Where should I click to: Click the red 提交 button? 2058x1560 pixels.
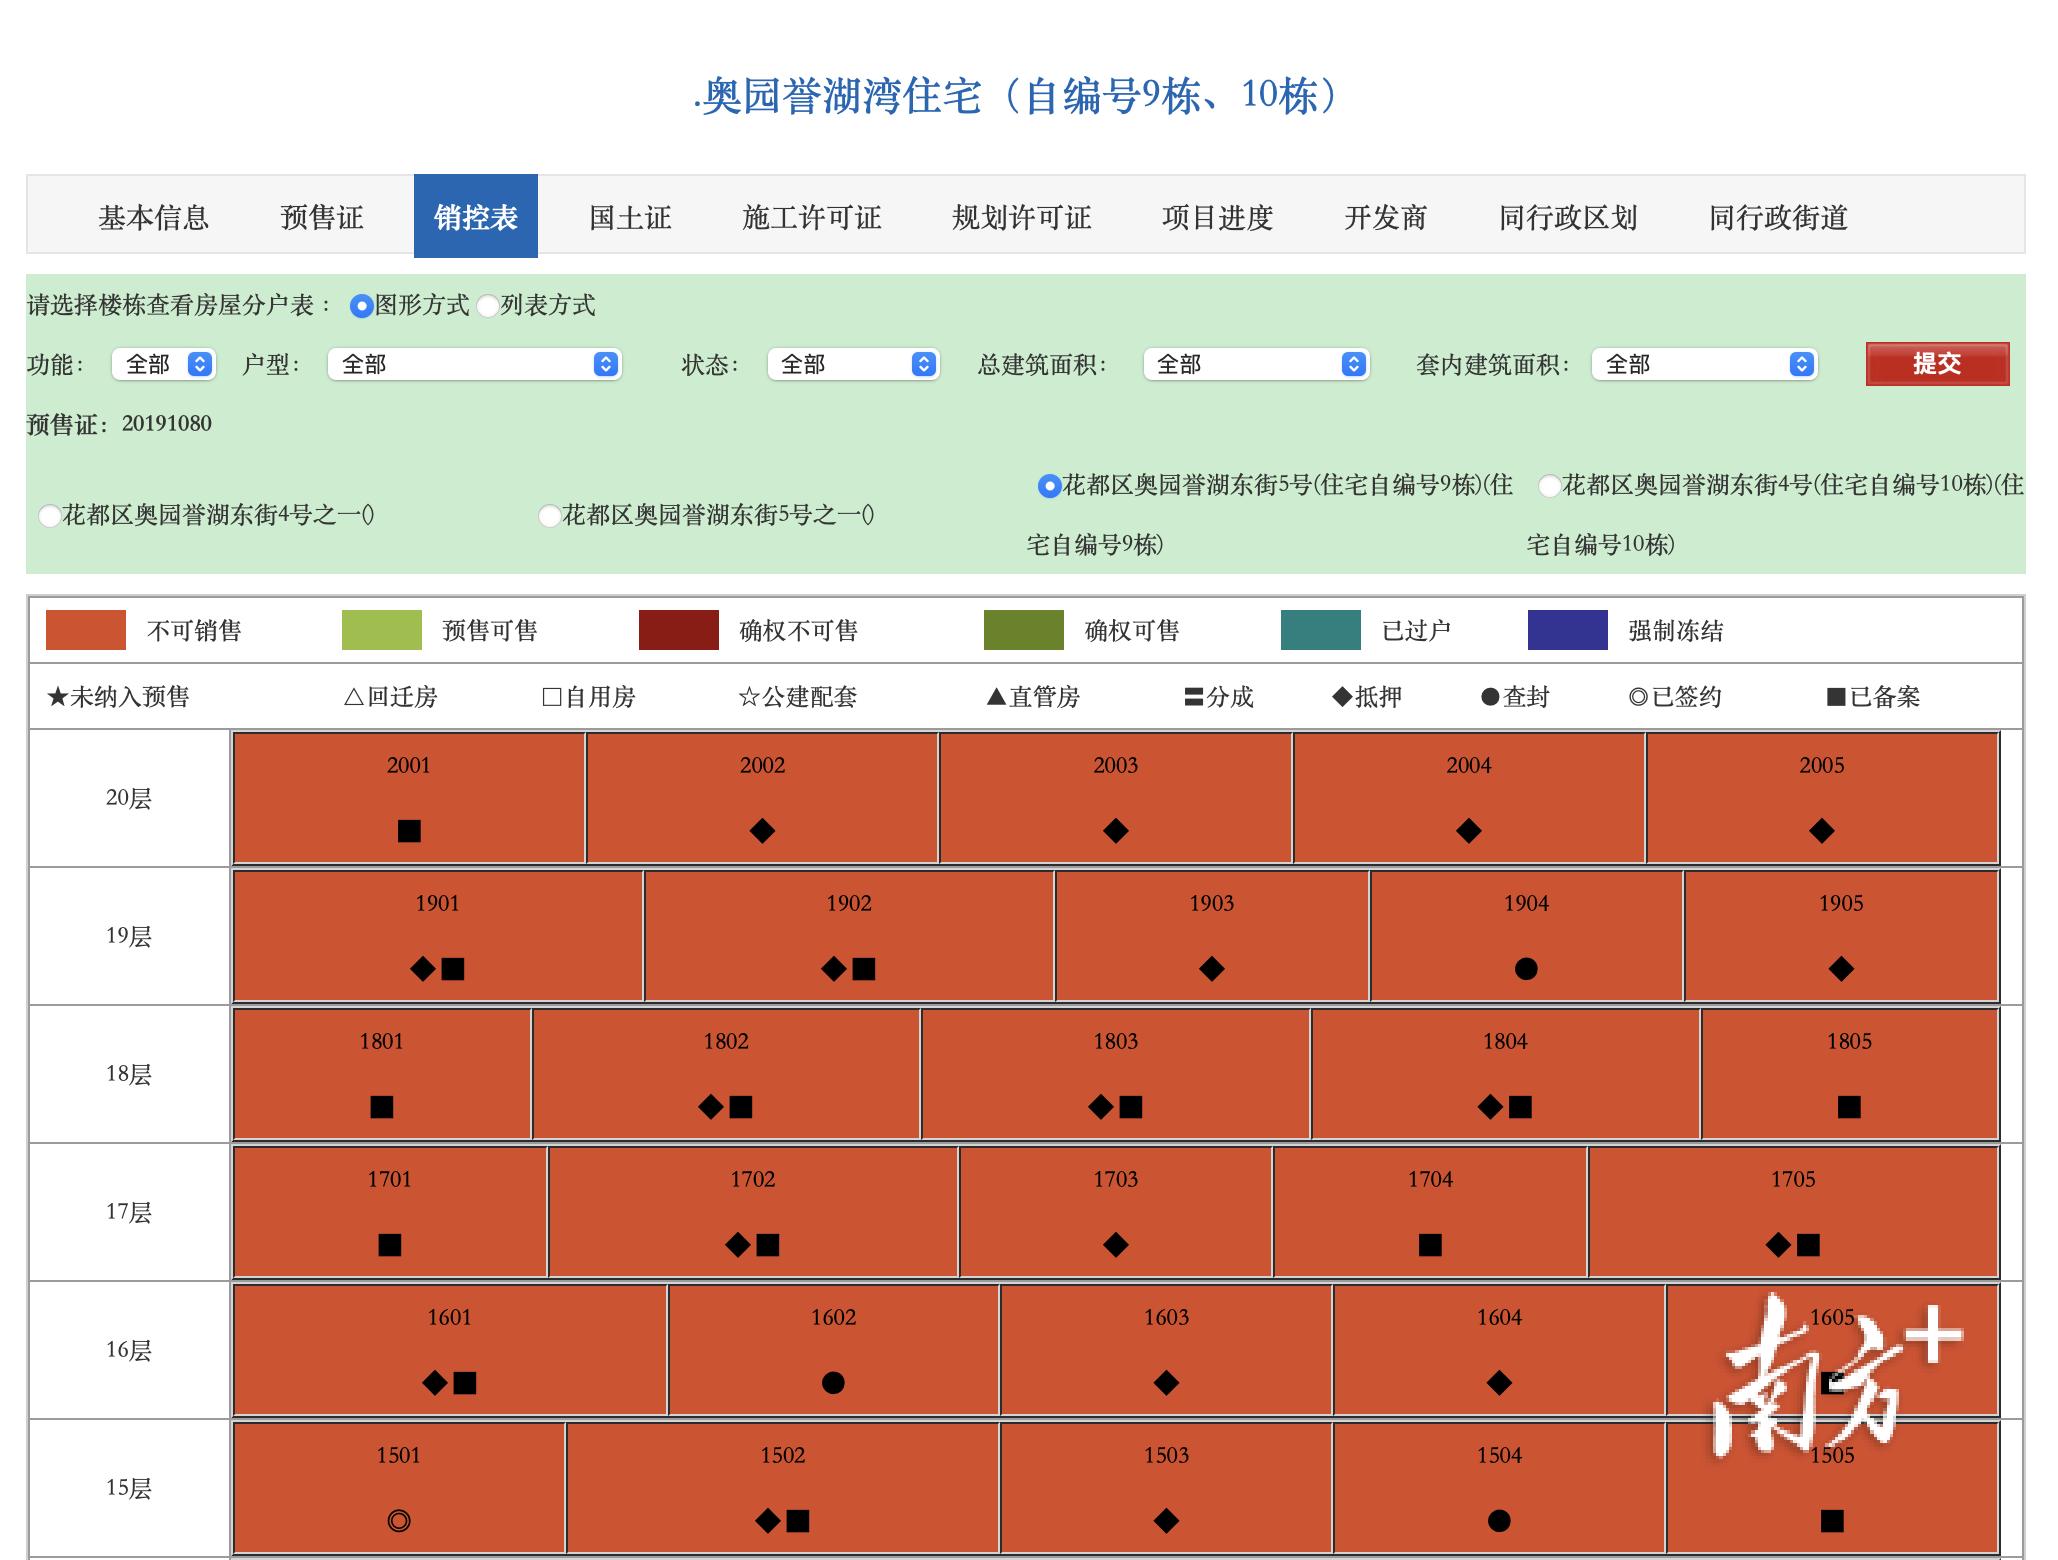click(x=1937, y=364)
